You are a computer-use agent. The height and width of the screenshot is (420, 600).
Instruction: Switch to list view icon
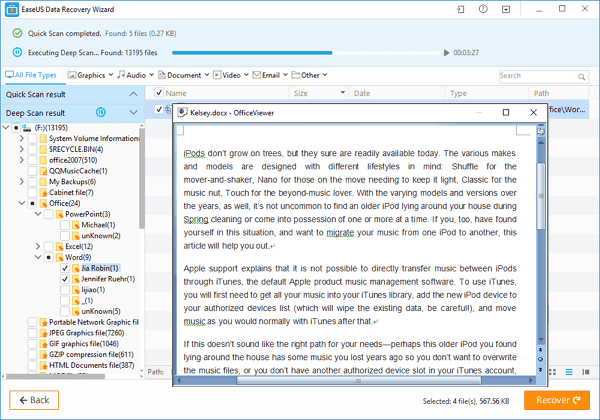569,372
